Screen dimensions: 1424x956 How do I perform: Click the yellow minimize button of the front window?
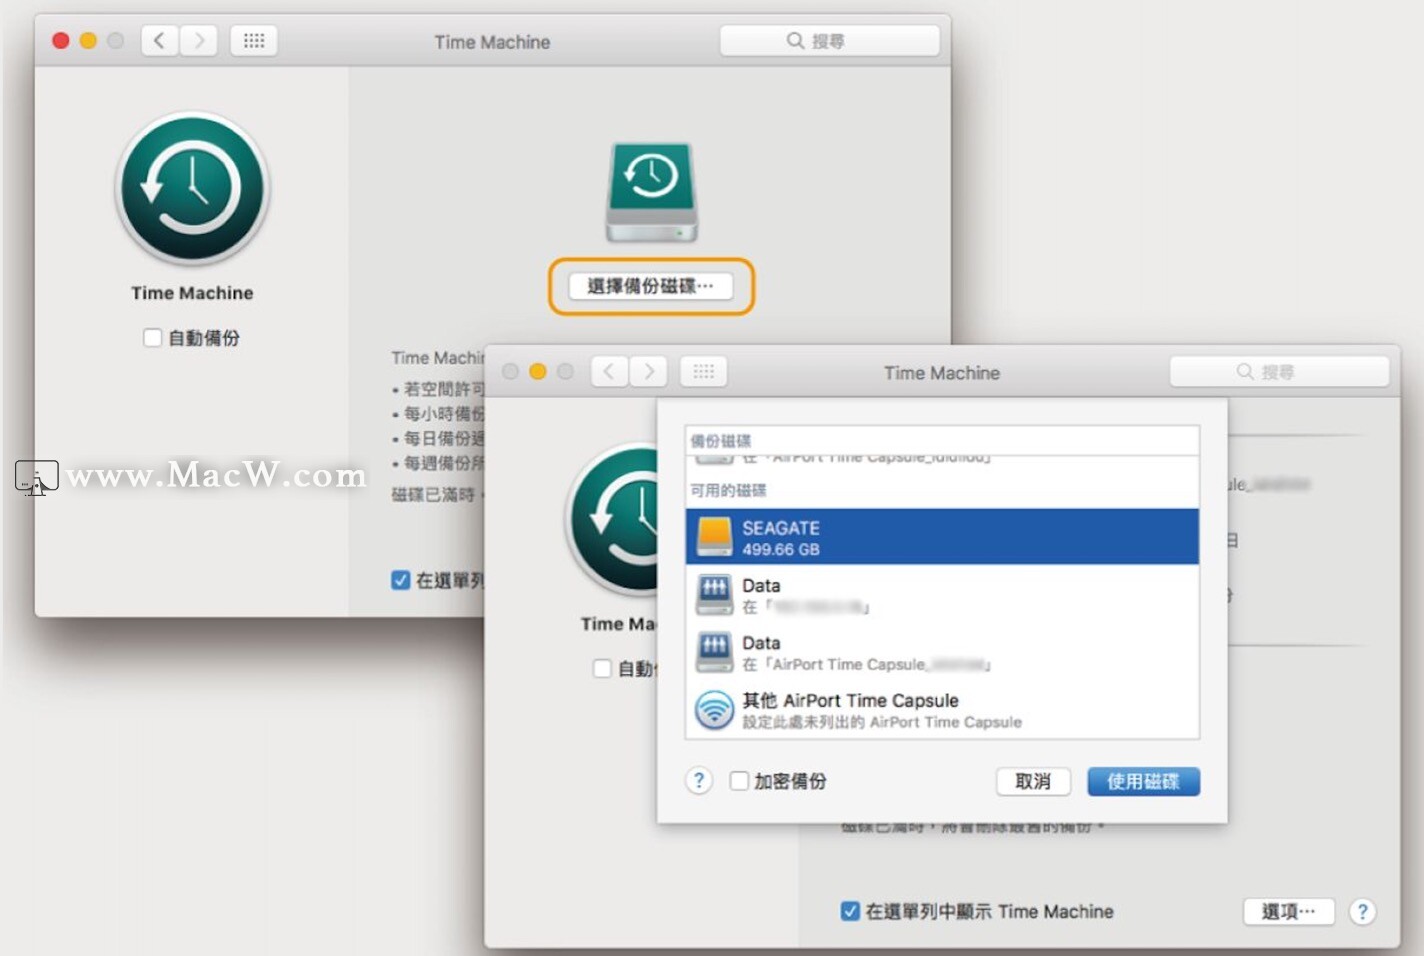(538, 372)
